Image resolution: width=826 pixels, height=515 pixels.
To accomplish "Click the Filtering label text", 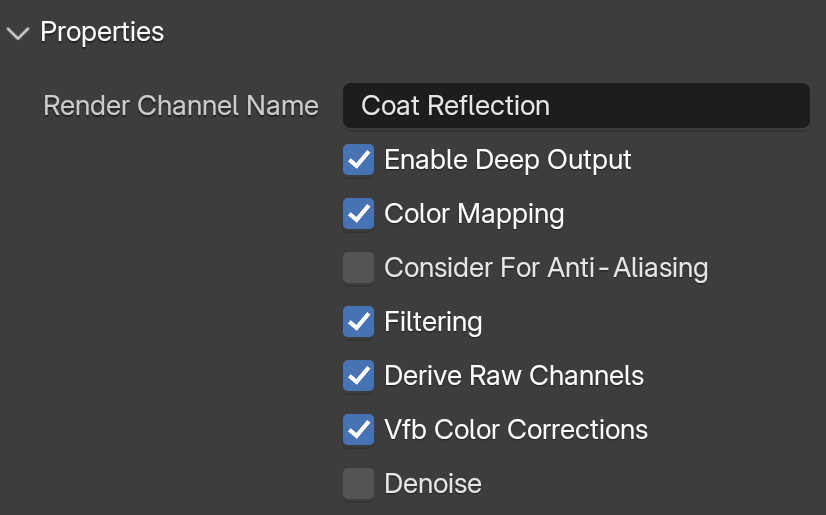I will 433,322.
